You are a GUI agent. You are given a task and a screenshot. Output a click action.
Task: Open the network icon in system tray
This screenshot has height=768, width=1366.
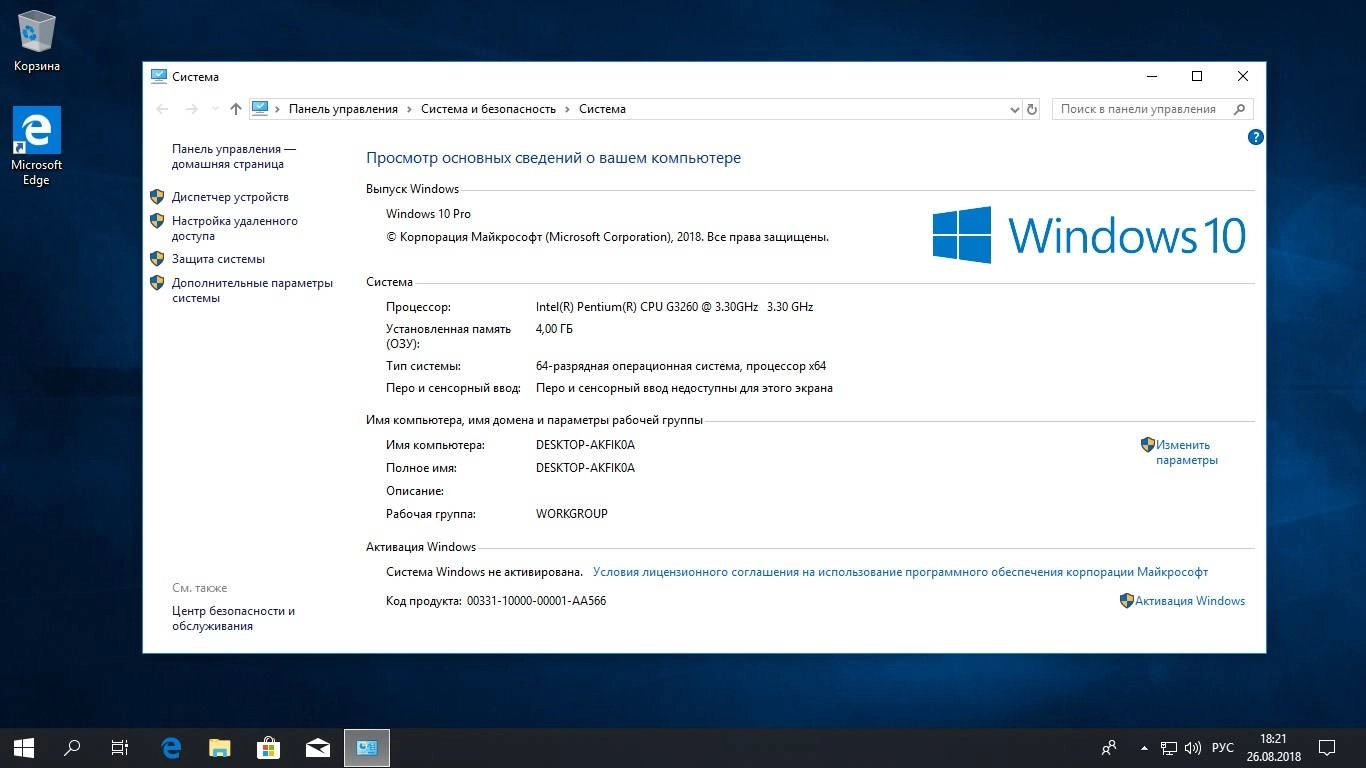click(1169, 747)
